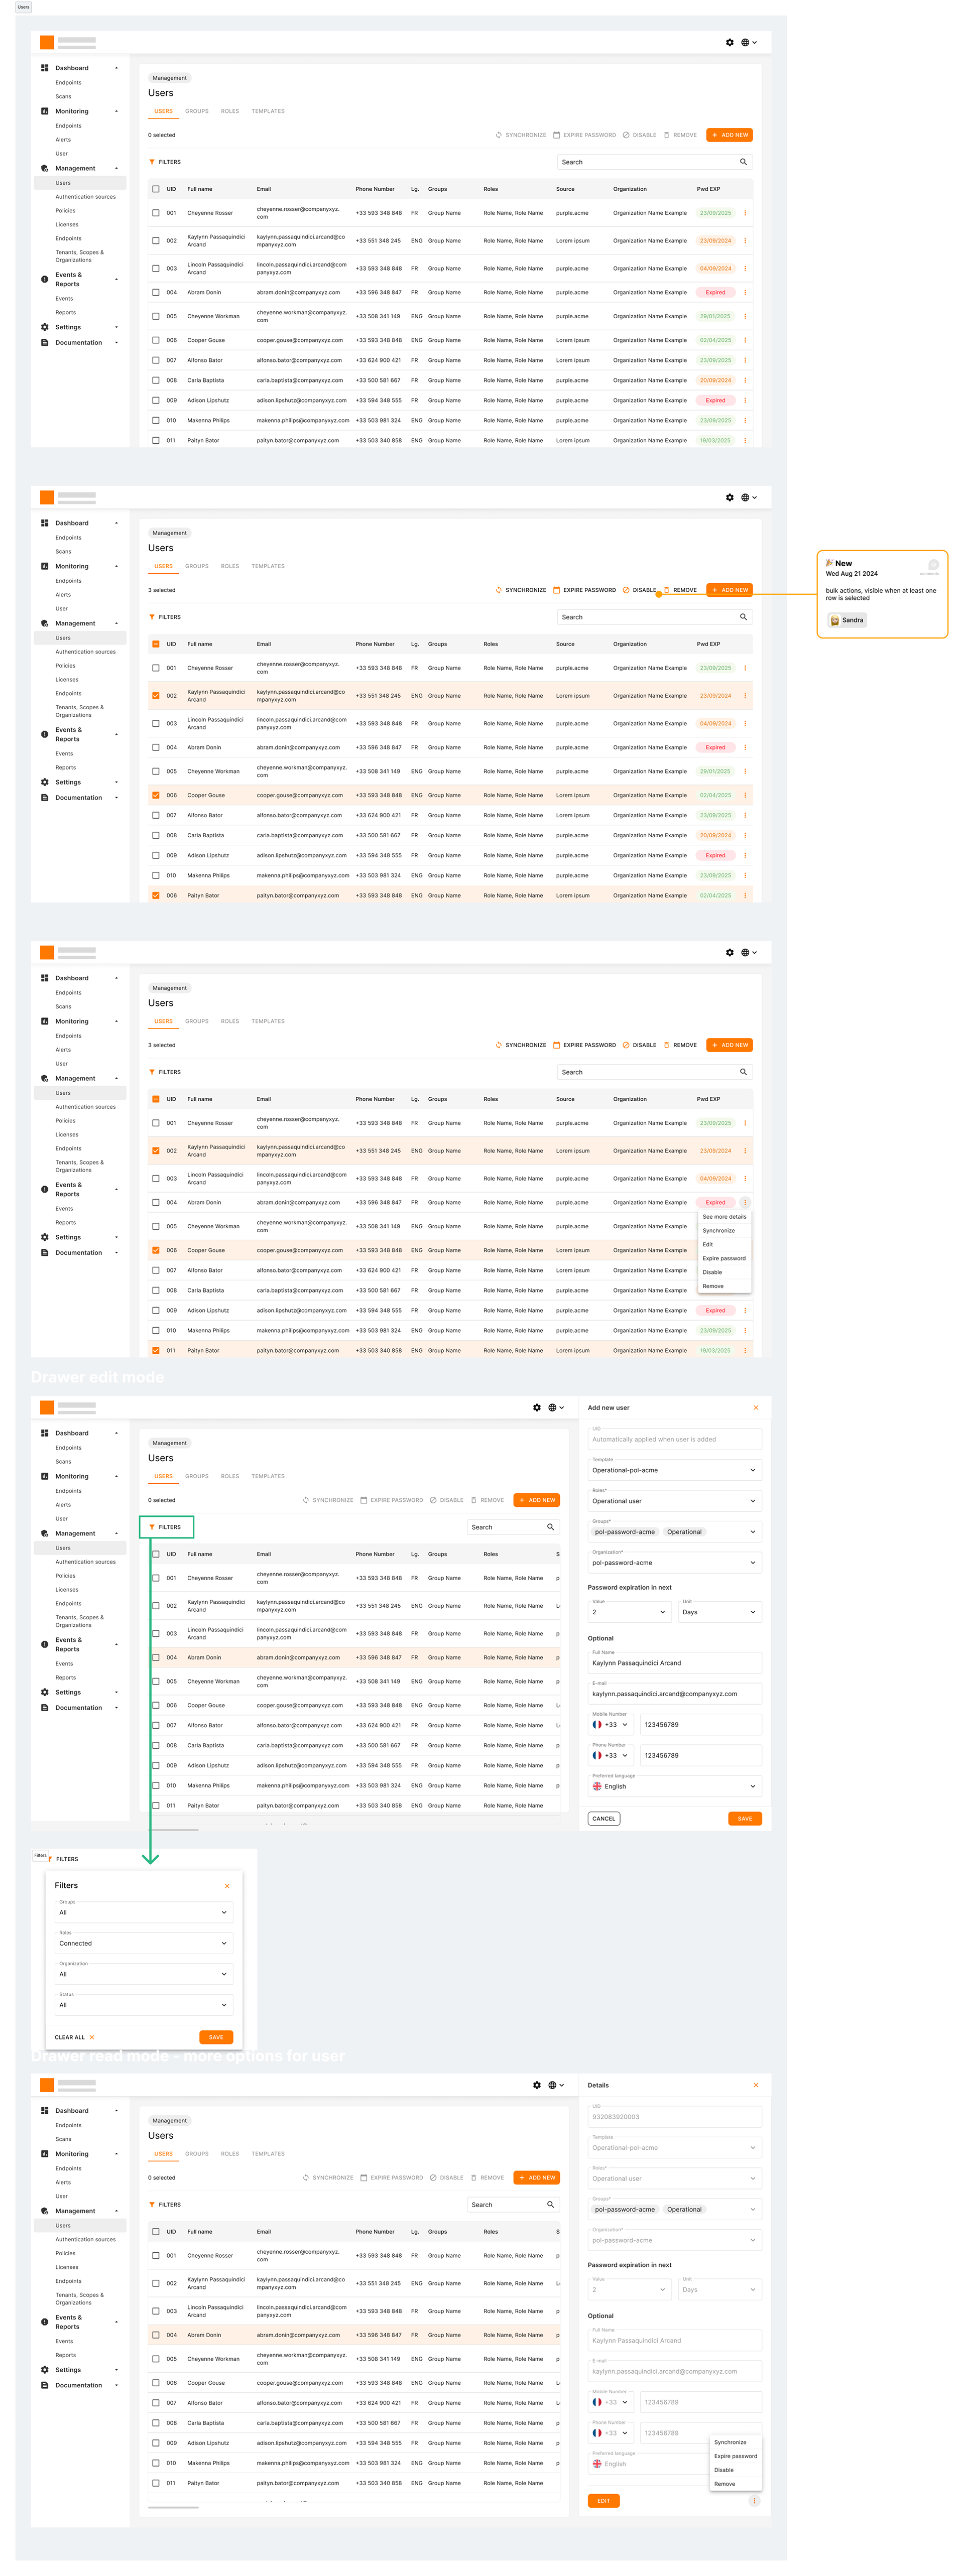Image resolution: width=964 pixels, height=2576 pixels.
Task: Click the orange EDIT button in Details drawer
Action: (603, 2501)
